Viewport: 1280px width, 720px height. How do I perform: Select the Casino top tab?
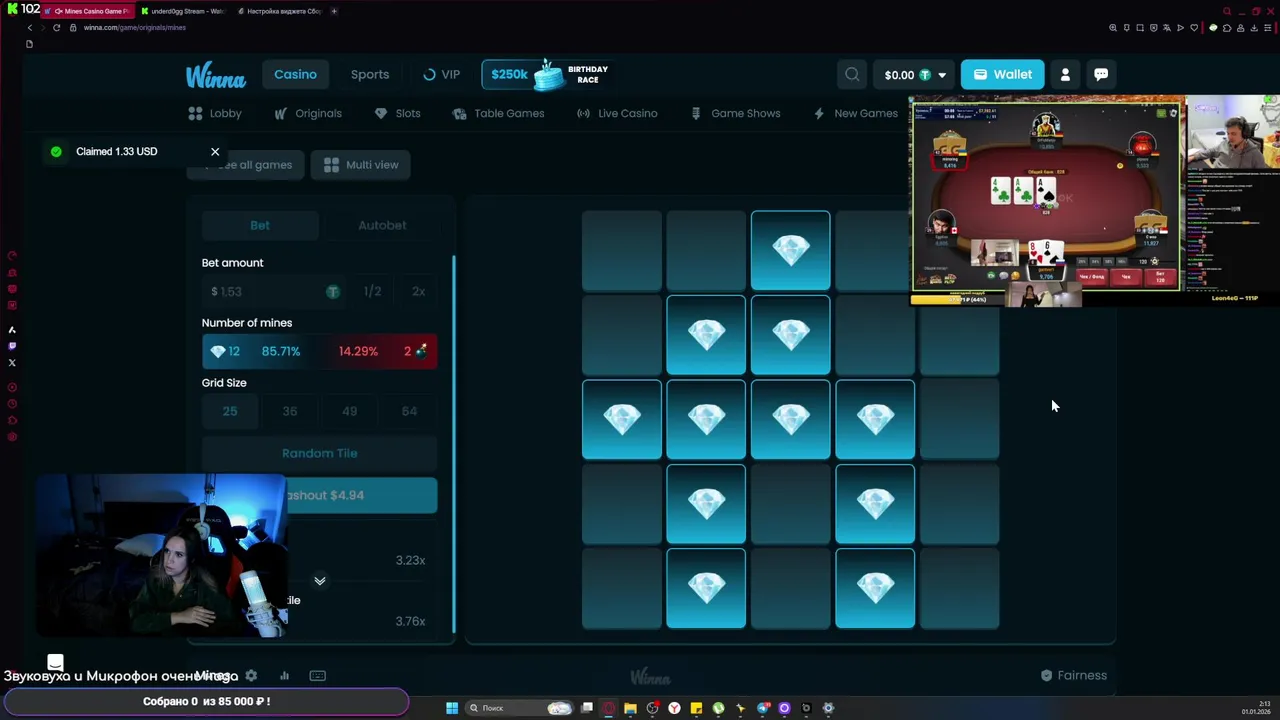[x=295, y=74]
